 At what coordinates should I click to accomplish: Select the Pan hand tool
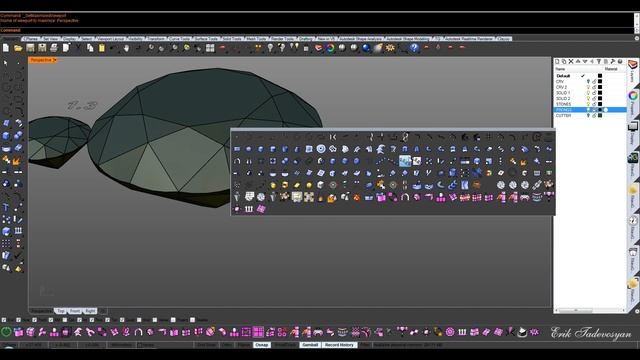[126, 48]
